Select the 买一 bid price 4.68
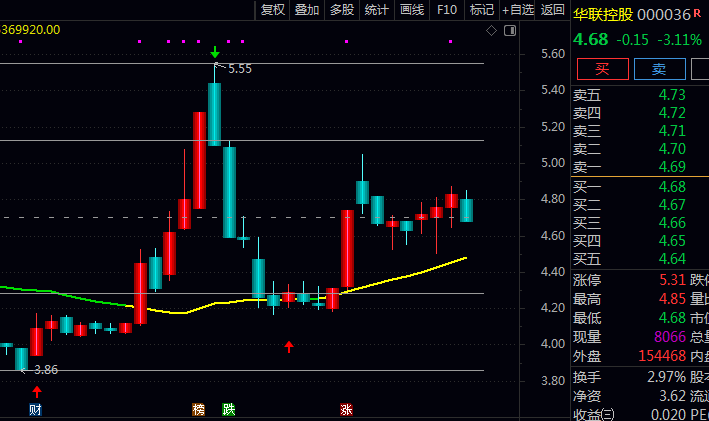 click(x=672, y=187)
